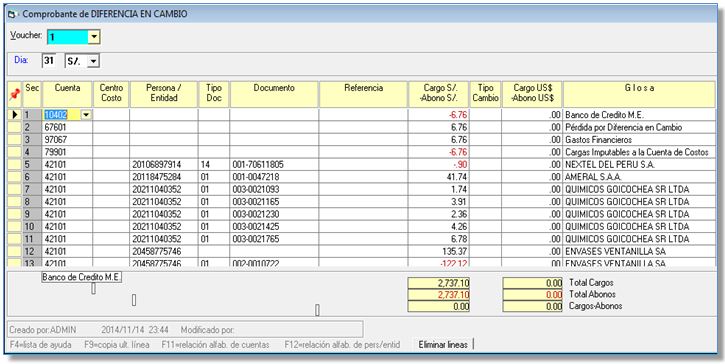Viewport: 725px width, 364px height.
Task: Click the amount -.90 cell
Action: click(438, 165)
